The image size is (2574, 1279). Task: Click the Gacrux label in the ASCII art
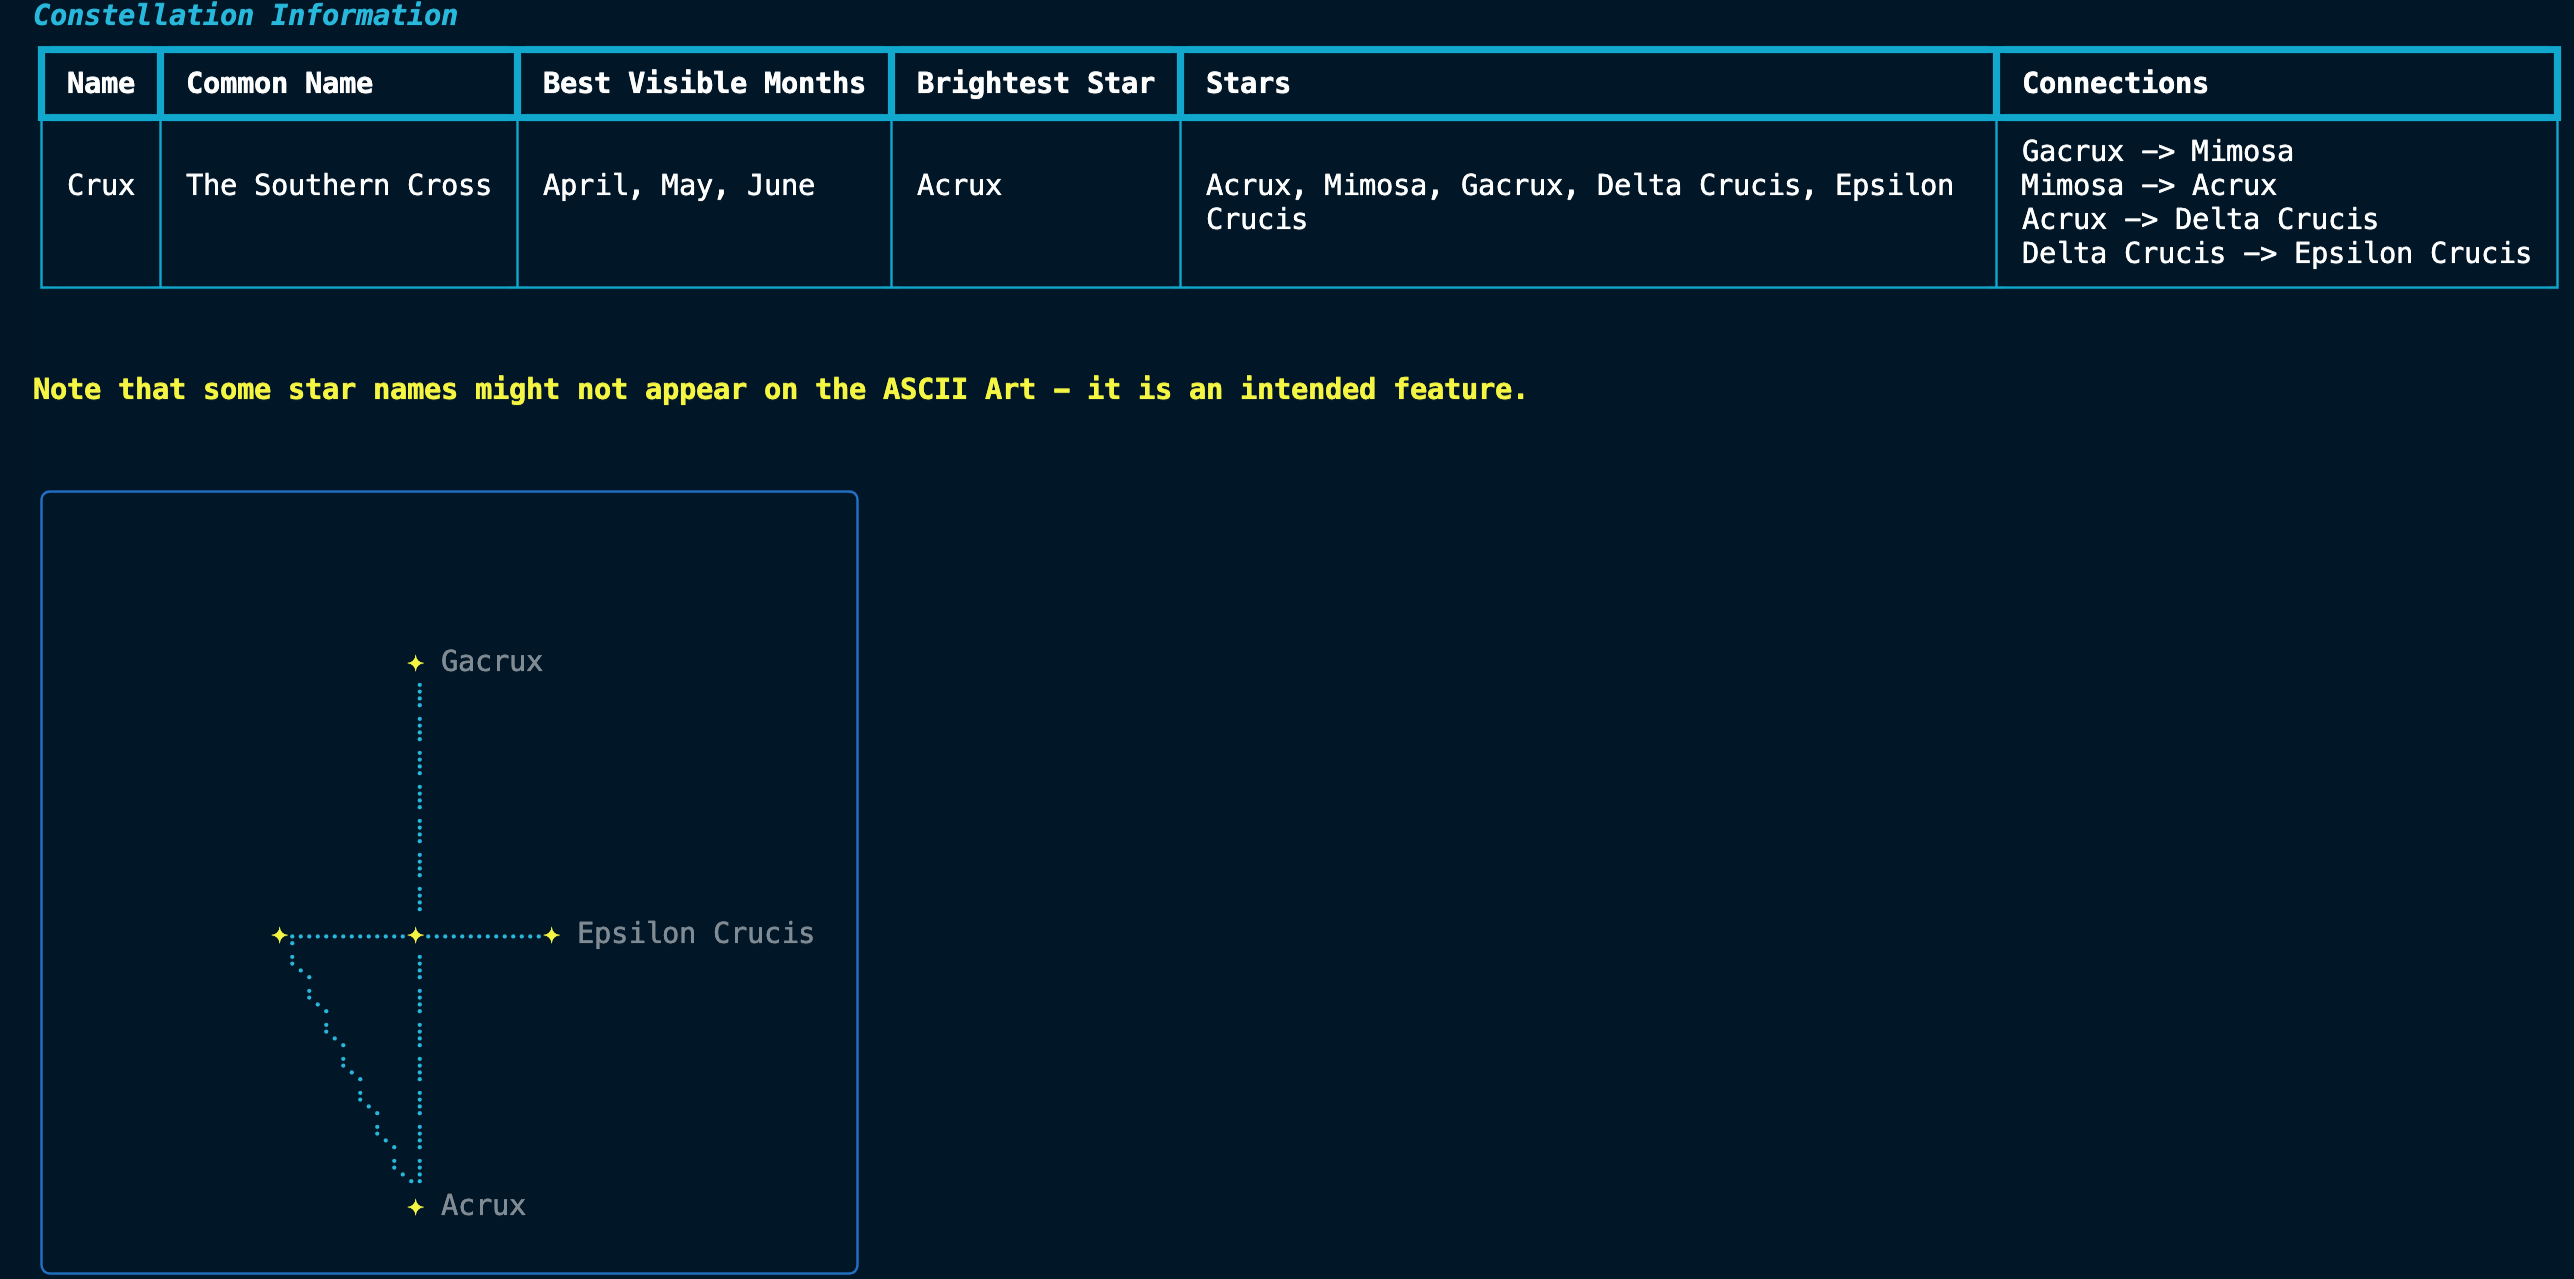pyautogui.click(x=492, y=662)
